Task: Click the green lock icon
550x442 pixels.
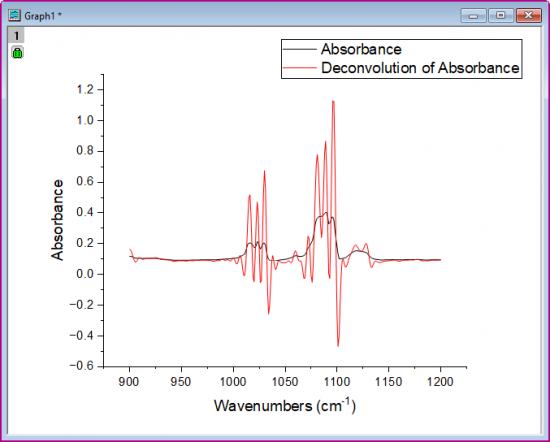Action: [x=17, y=52]
